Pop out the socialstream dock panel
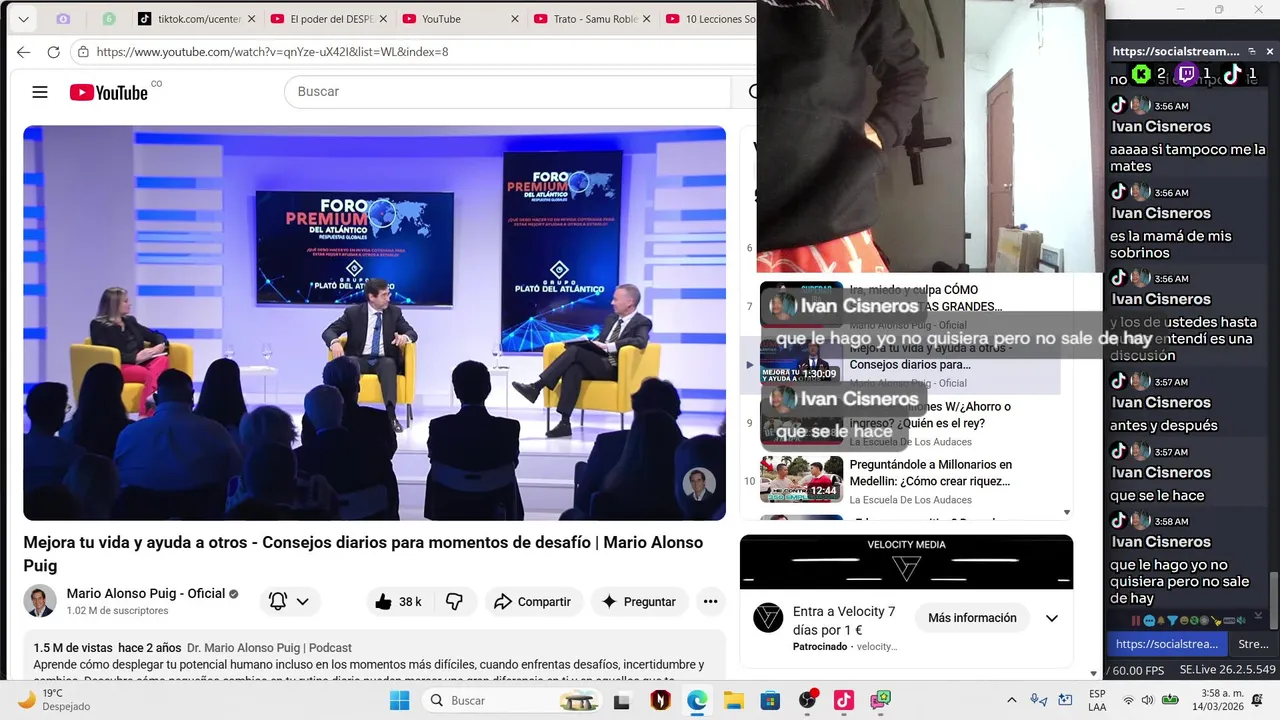 pos(1252,51)
